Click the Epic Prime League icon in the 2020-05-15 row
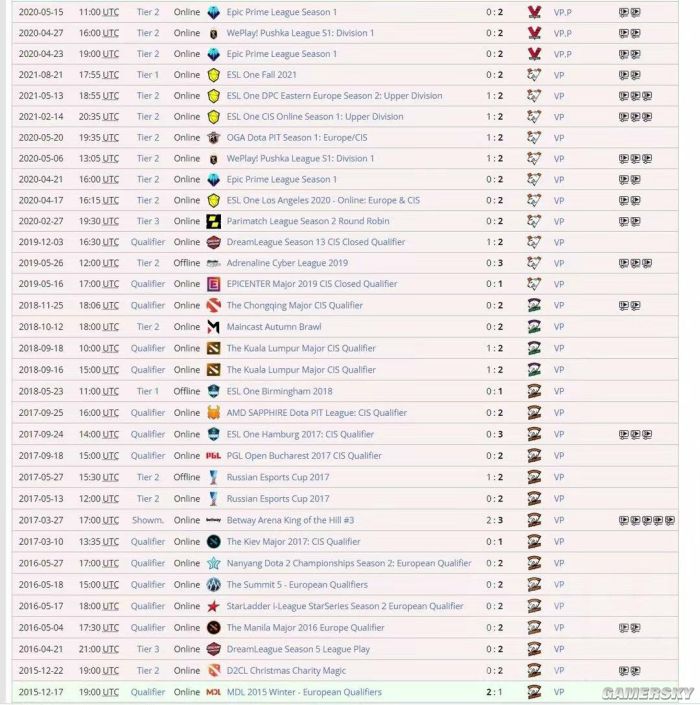This screenshot has width=700, height=705. click(214, 13)
